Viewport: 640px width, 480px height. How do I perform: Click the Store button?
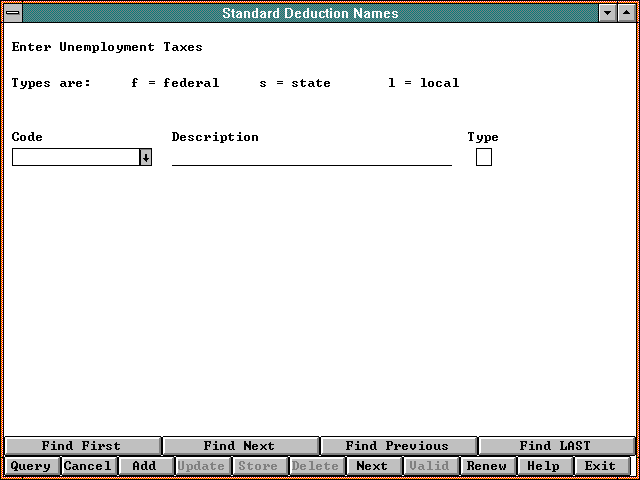pos(258,466)
